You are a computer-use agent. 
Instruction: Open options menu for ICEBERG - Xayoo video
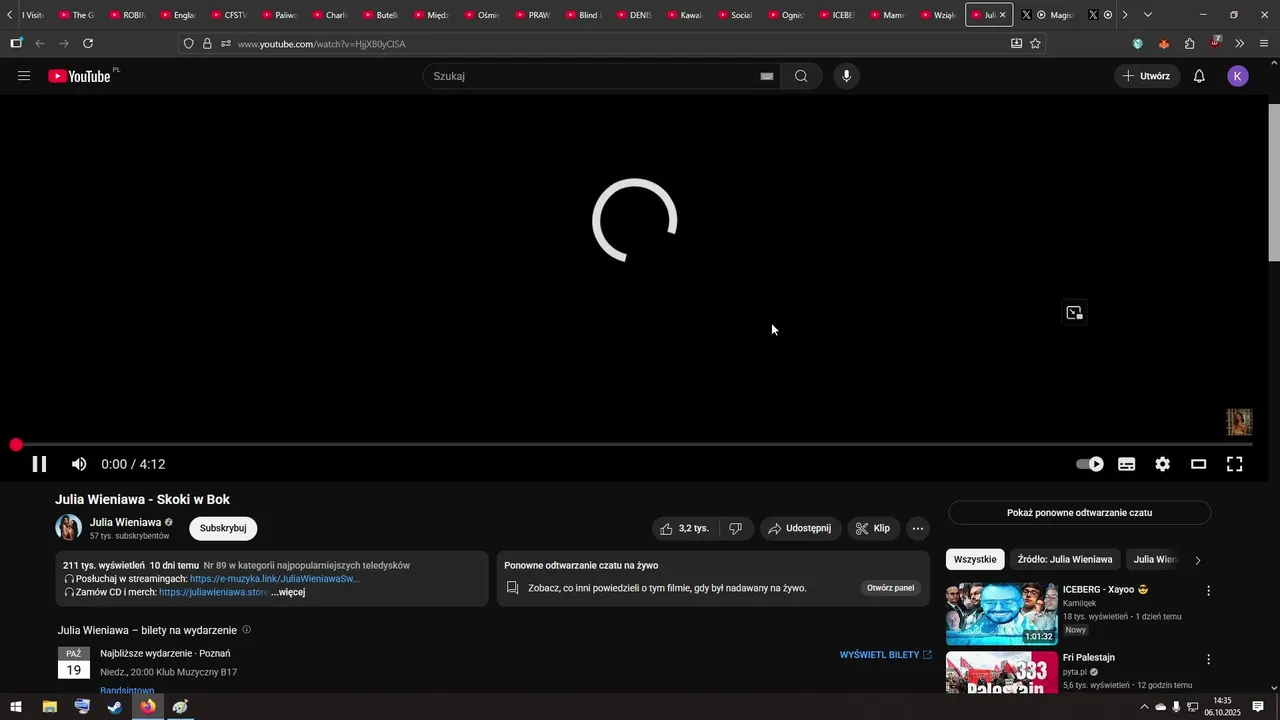(x=1208, y=591)
